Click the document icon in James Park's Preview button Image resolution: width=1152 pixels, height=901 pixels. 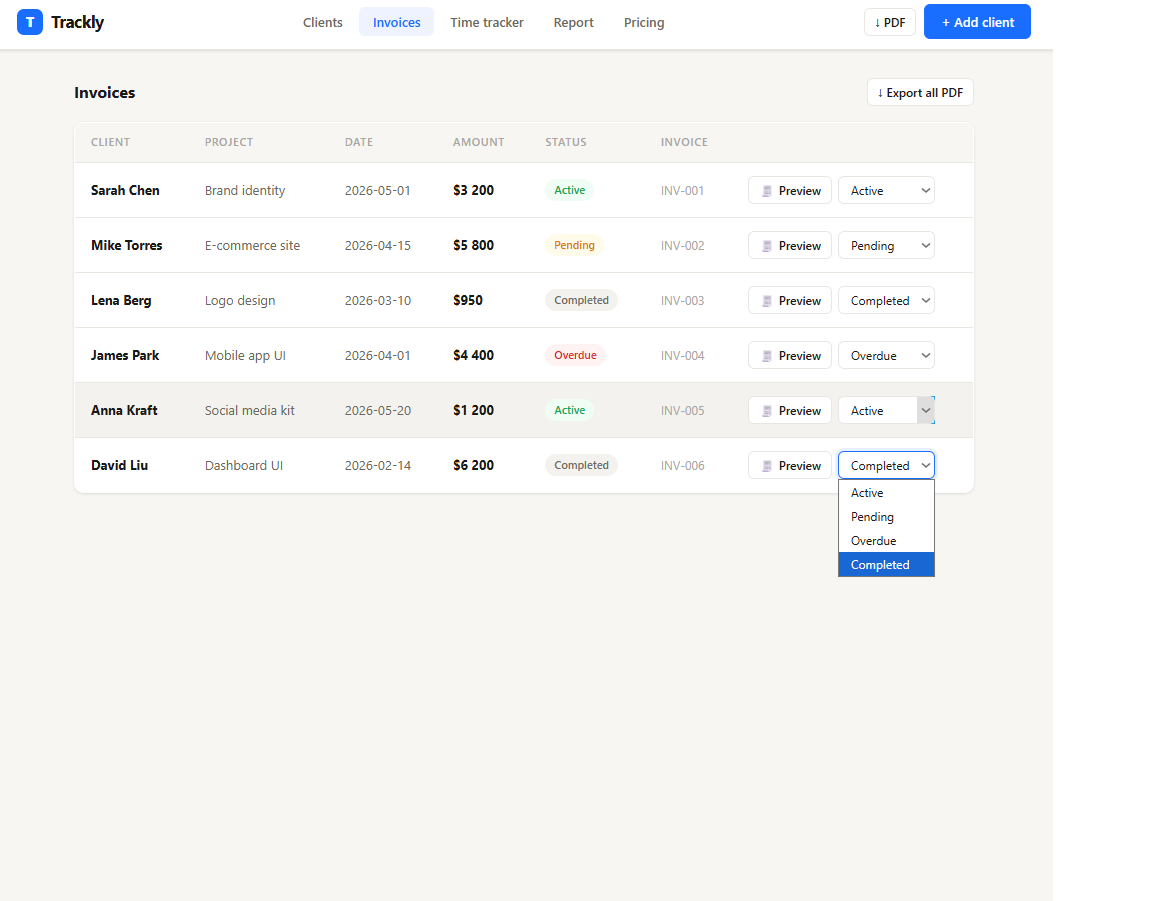click(766, 356)
